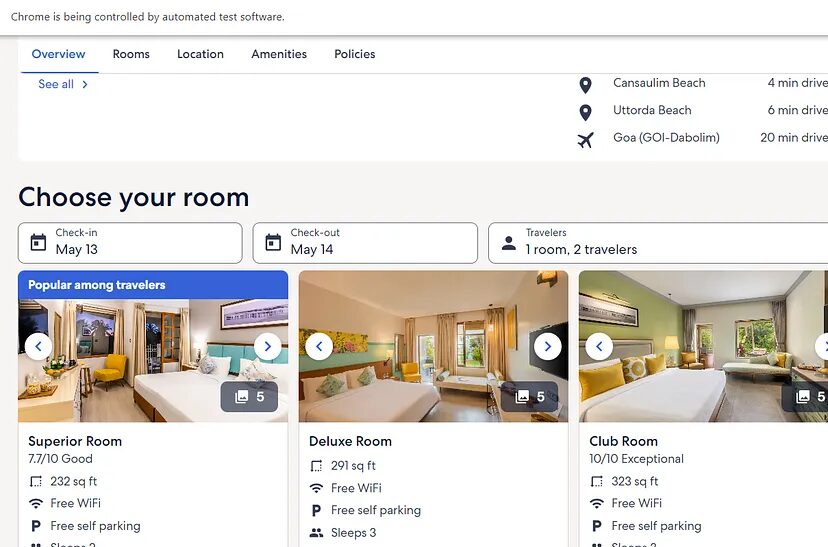The height and width of the screenshot is (547, 828).
Task: Click the person icon in Travelers field
Action: (509, 243)
